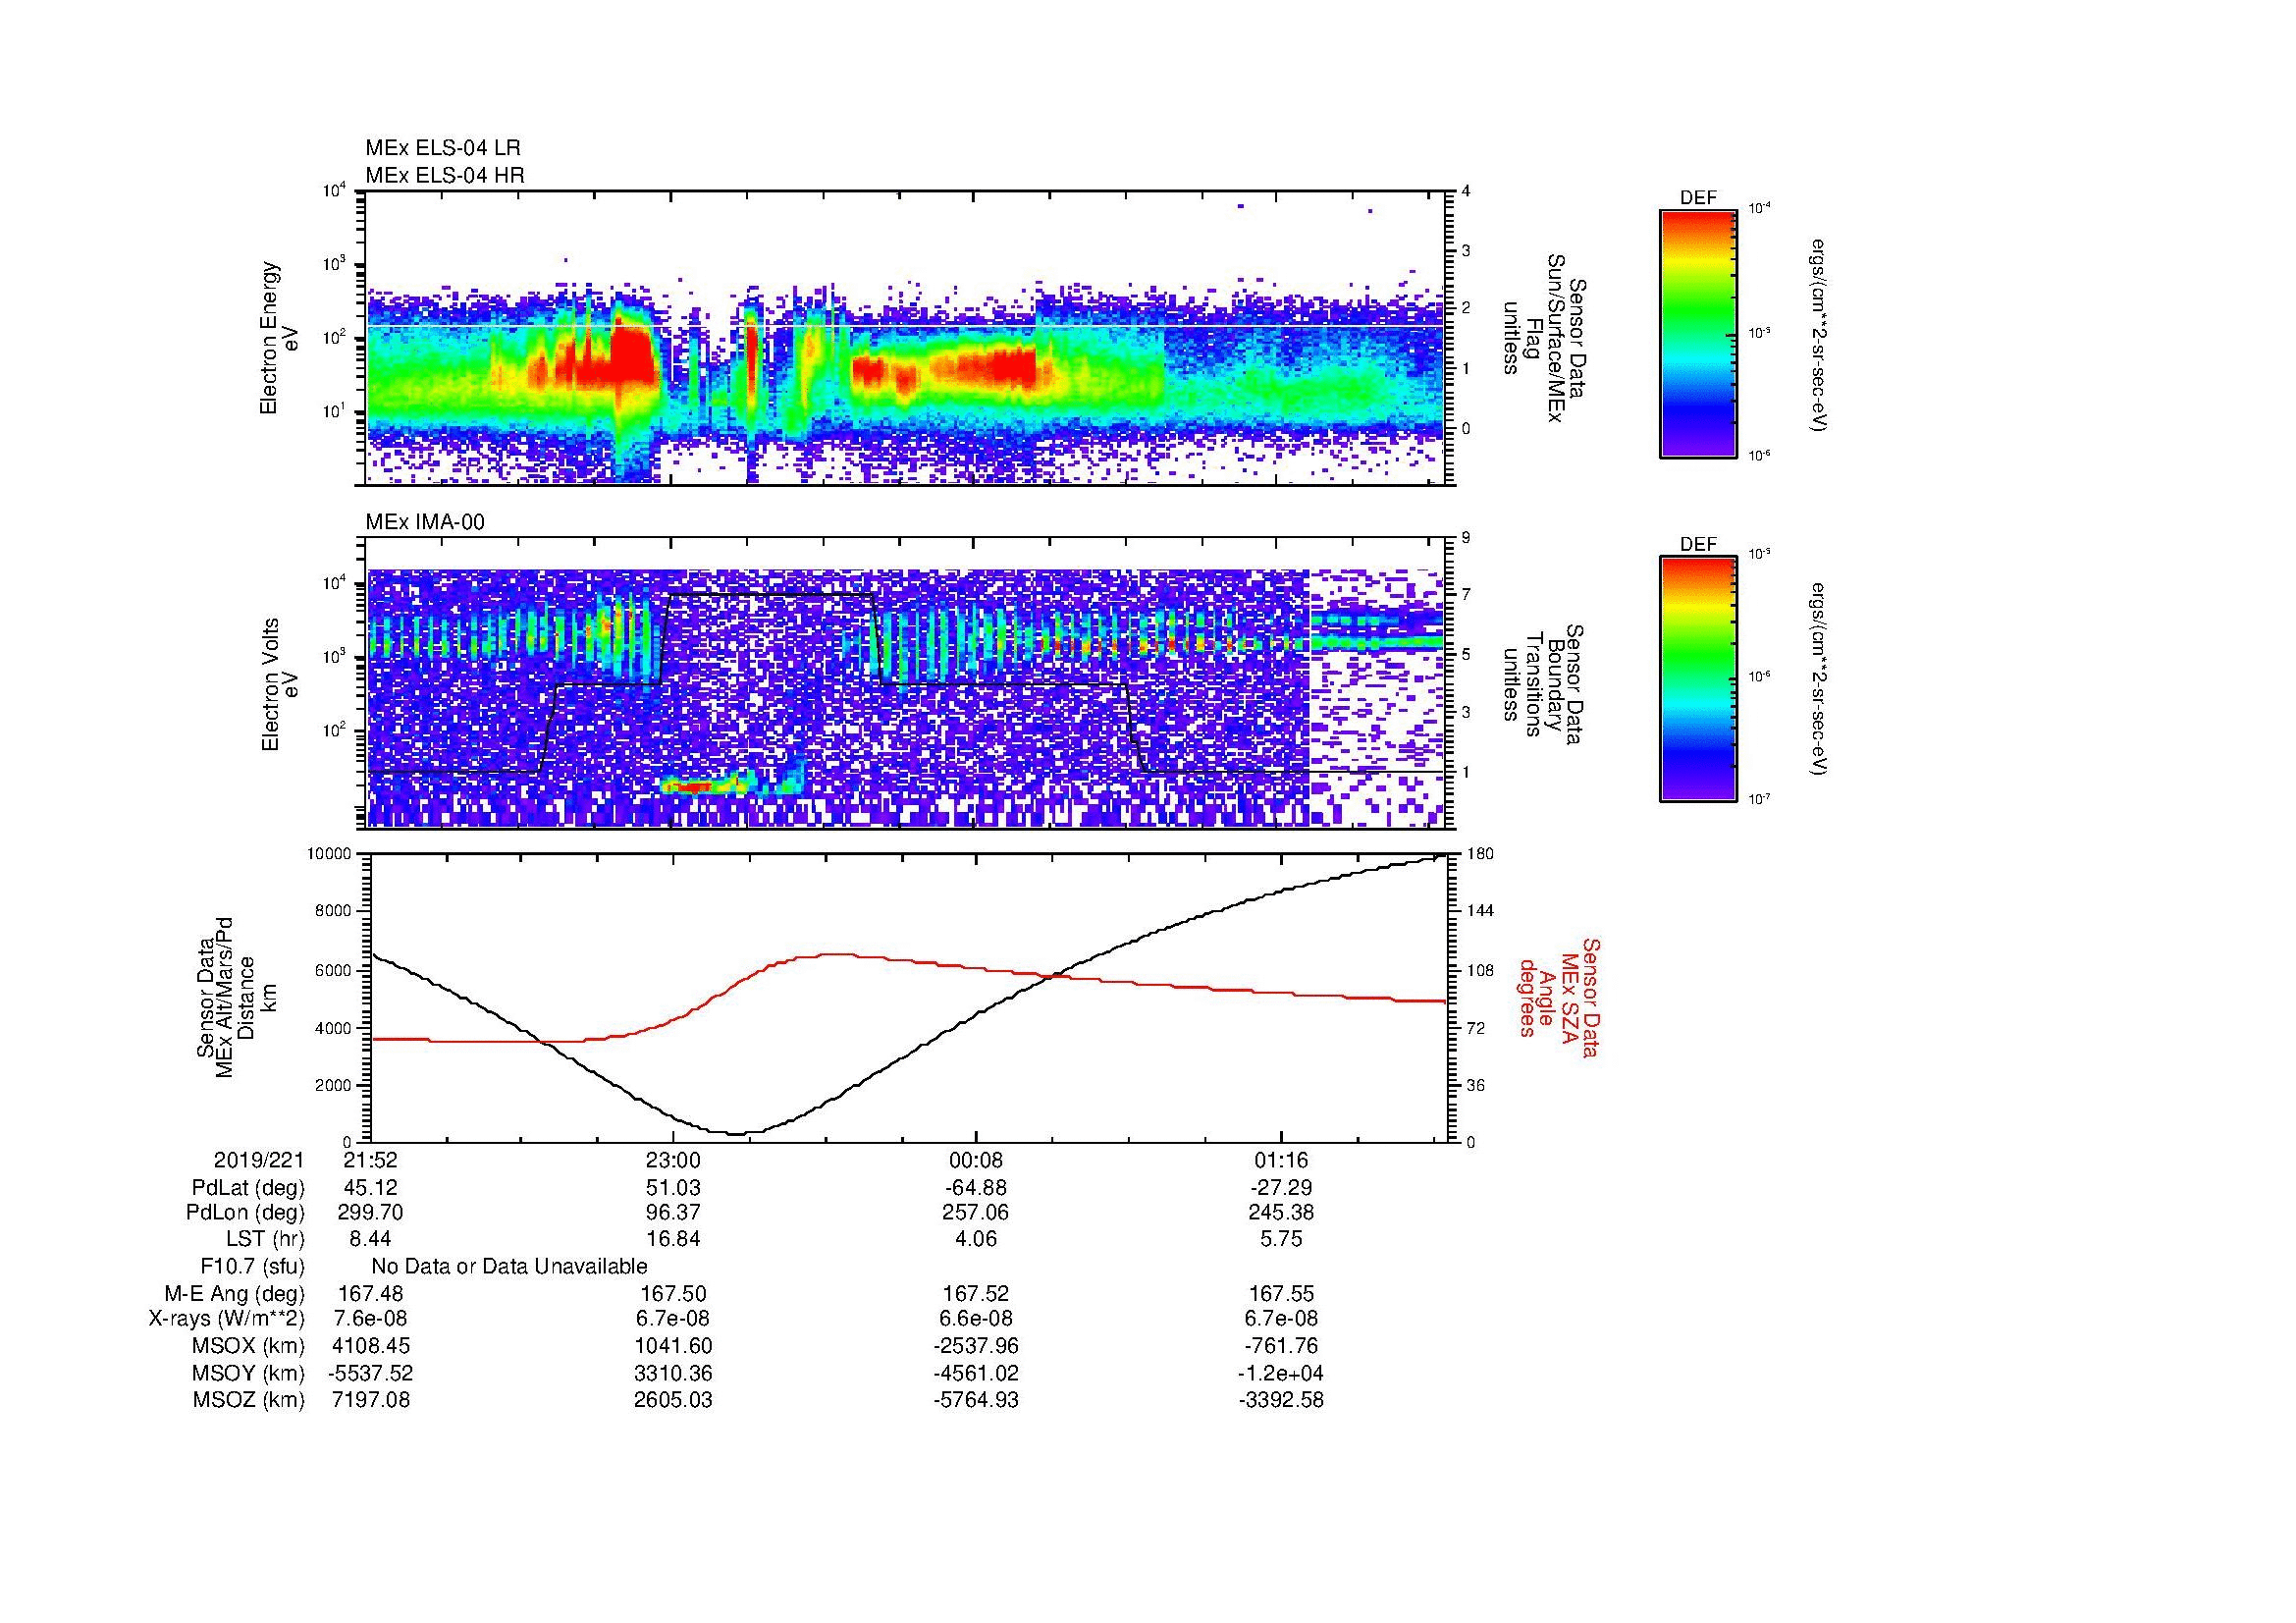
Task: Click the altitude curve minimum near periapsis
Action: 738,1133
